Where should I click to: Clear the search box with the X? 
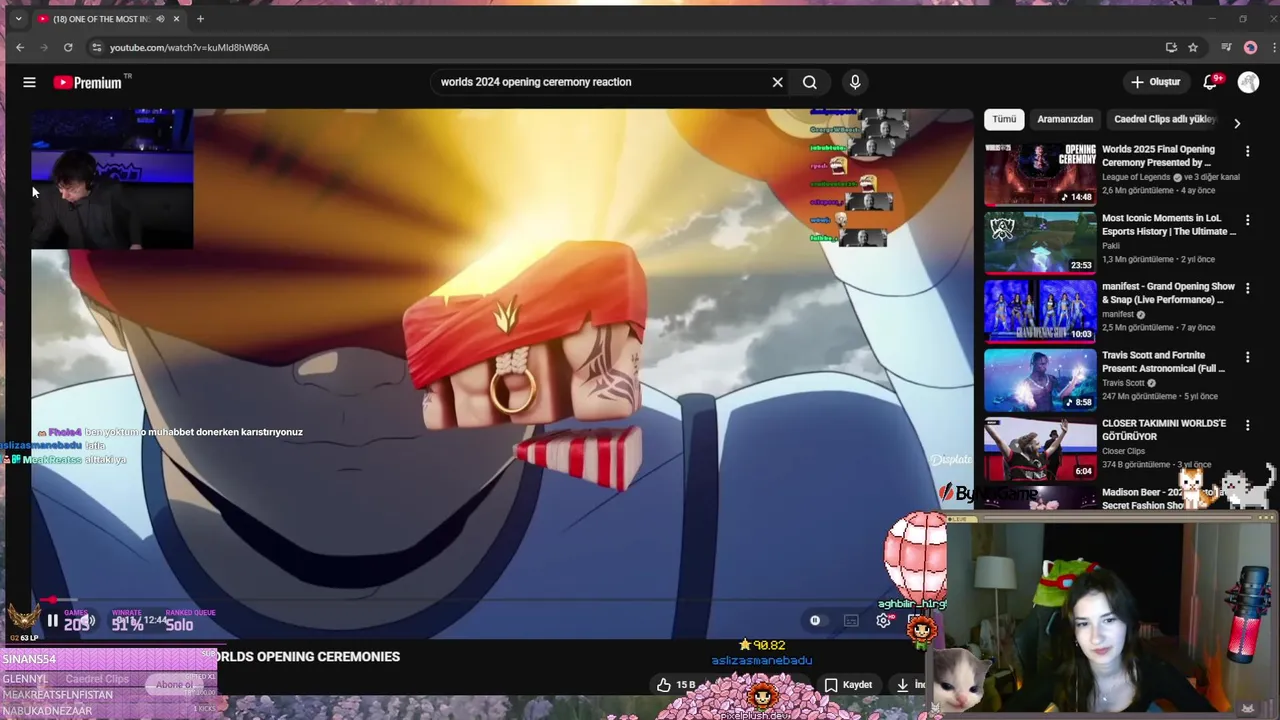click(x=777, y=82)
